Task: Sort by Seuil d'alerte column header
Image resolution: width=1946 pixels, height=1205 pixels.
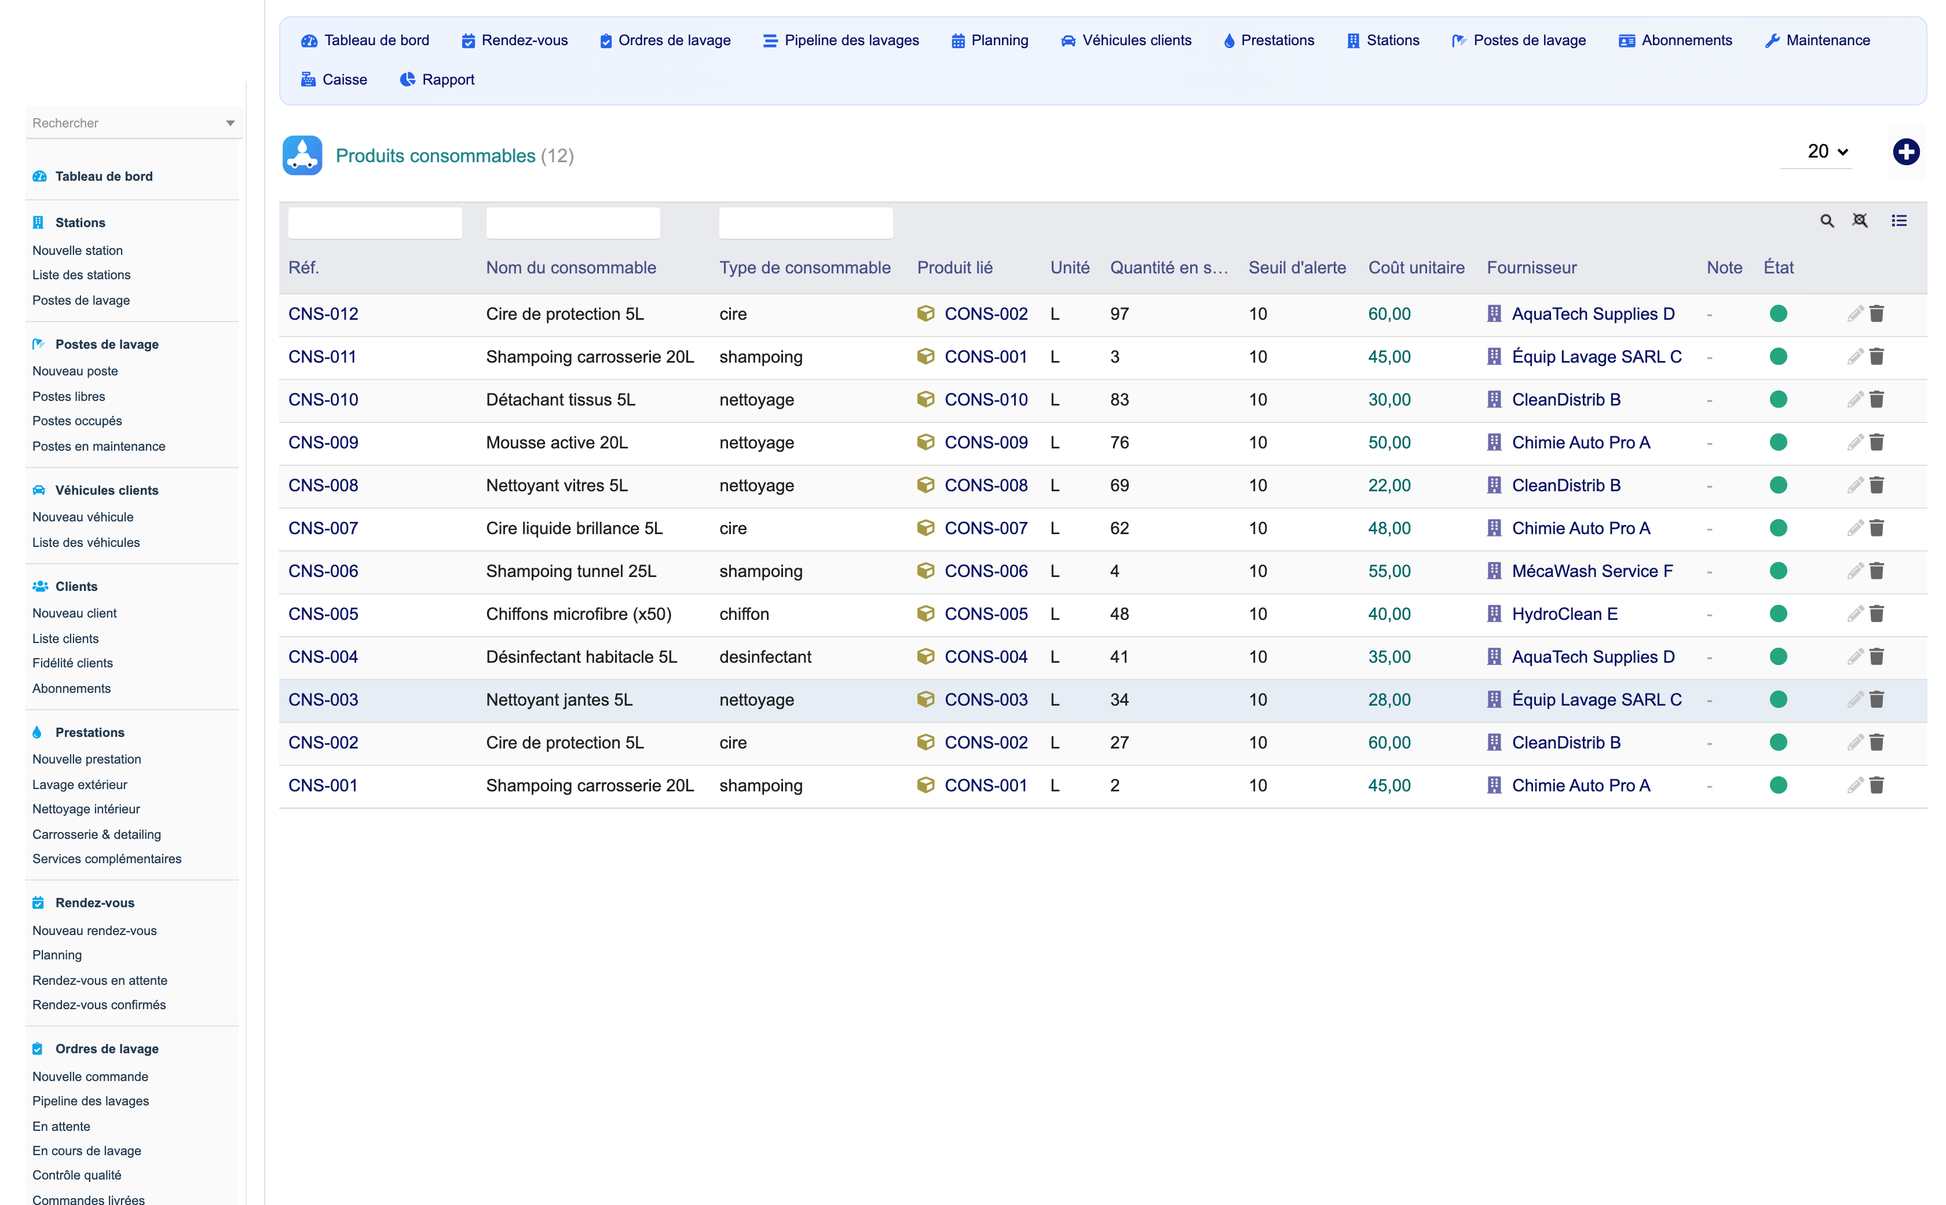Action: (x=1297, y=268)
